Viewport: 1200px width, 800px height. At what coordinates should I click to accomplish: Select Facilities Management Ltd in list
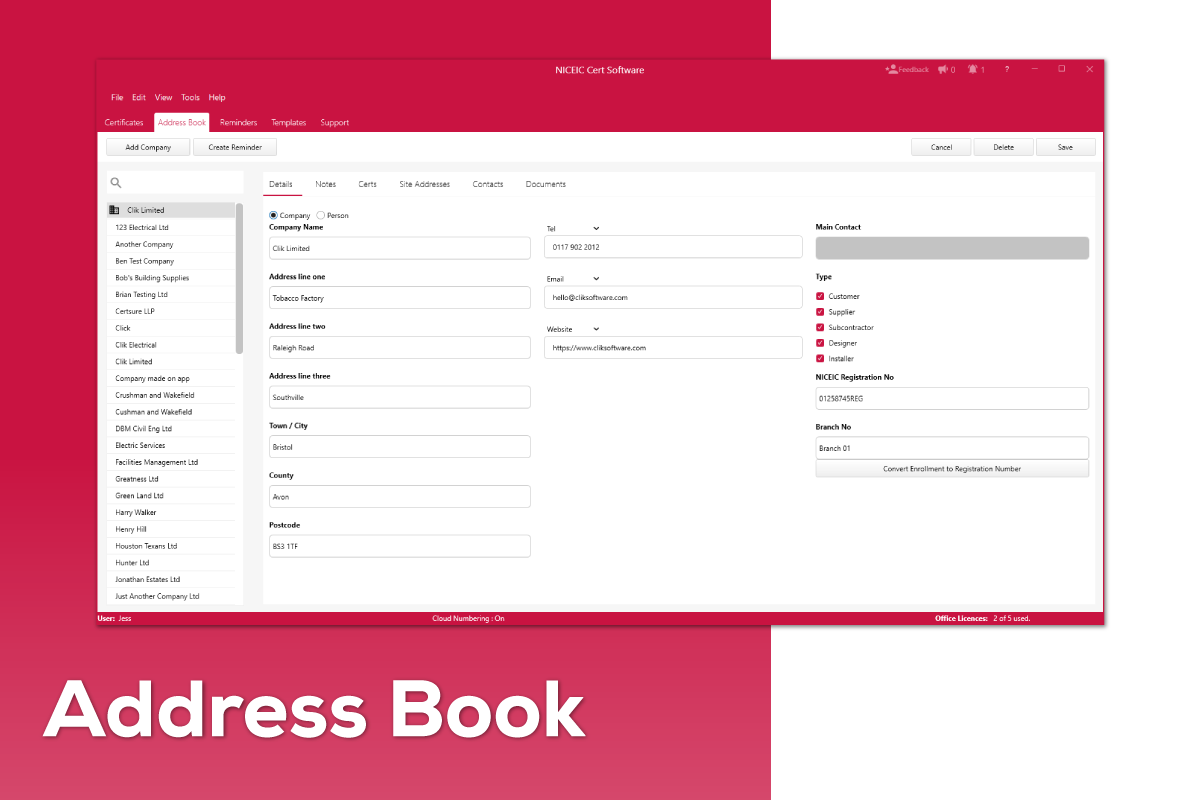[171, 462]
